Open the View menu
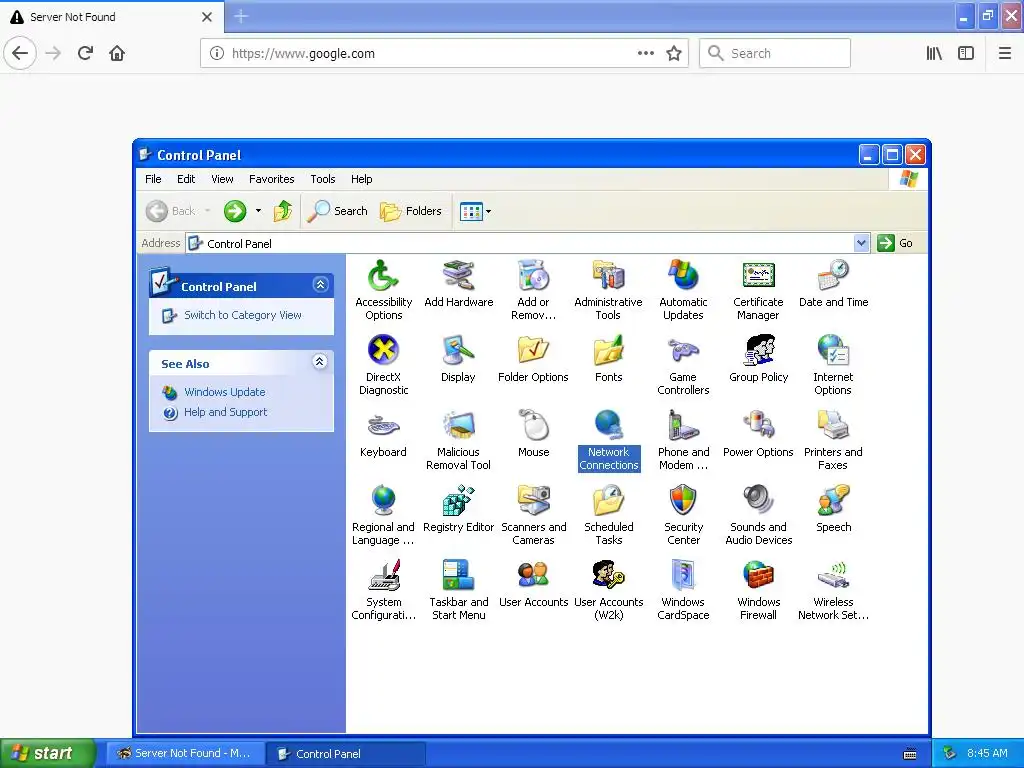This screenshot has height=768, width=1024. point(222,179)
